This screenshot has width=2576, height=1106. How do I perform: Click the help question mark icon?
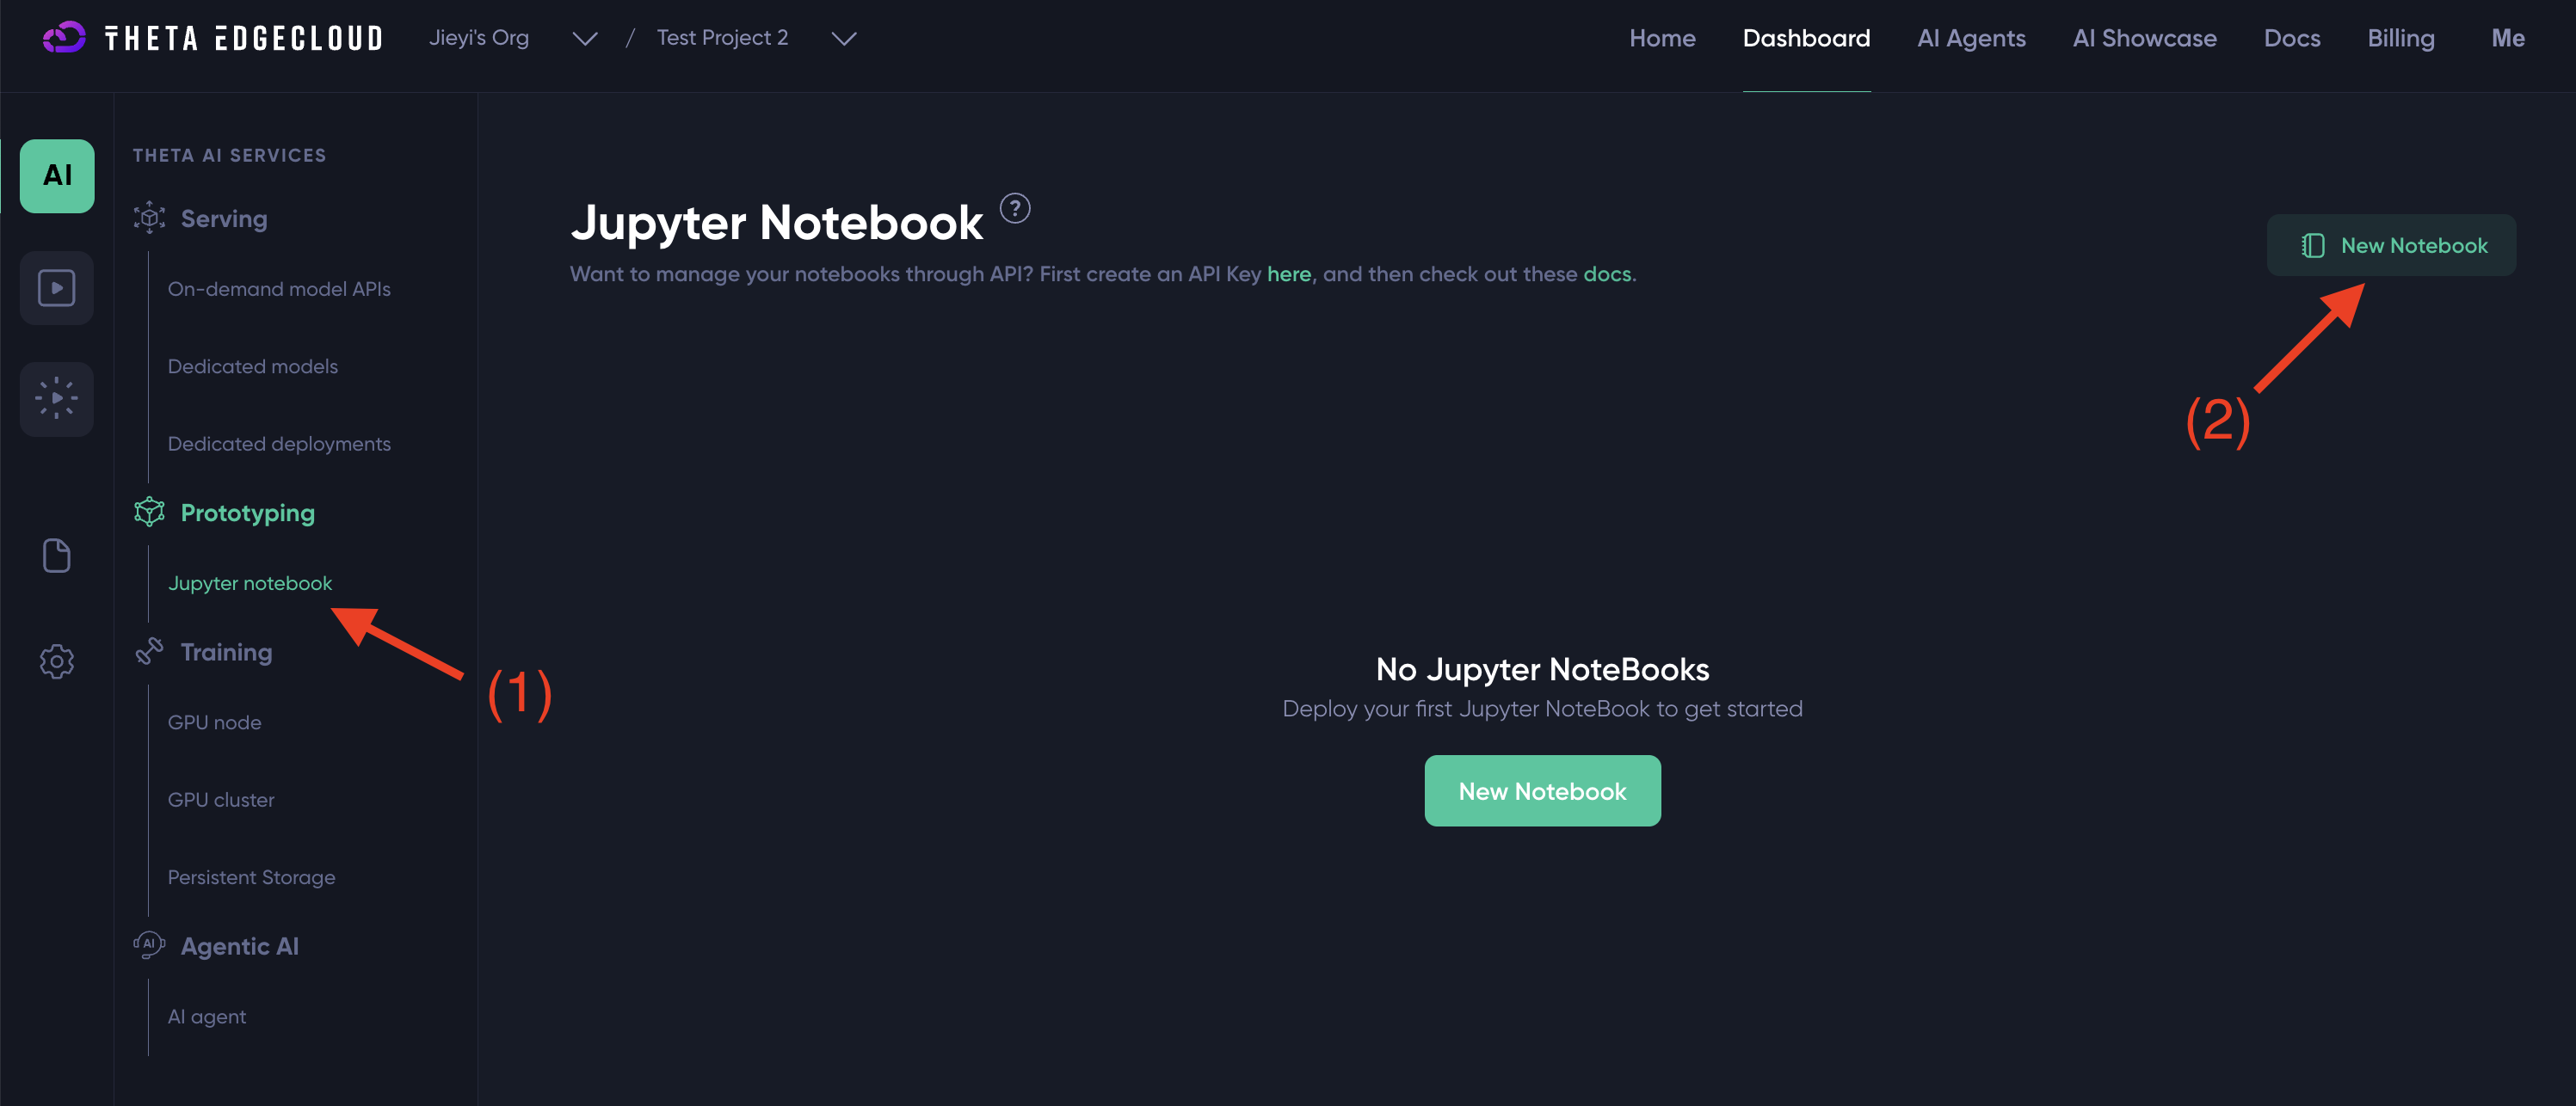coord(1015,208)
